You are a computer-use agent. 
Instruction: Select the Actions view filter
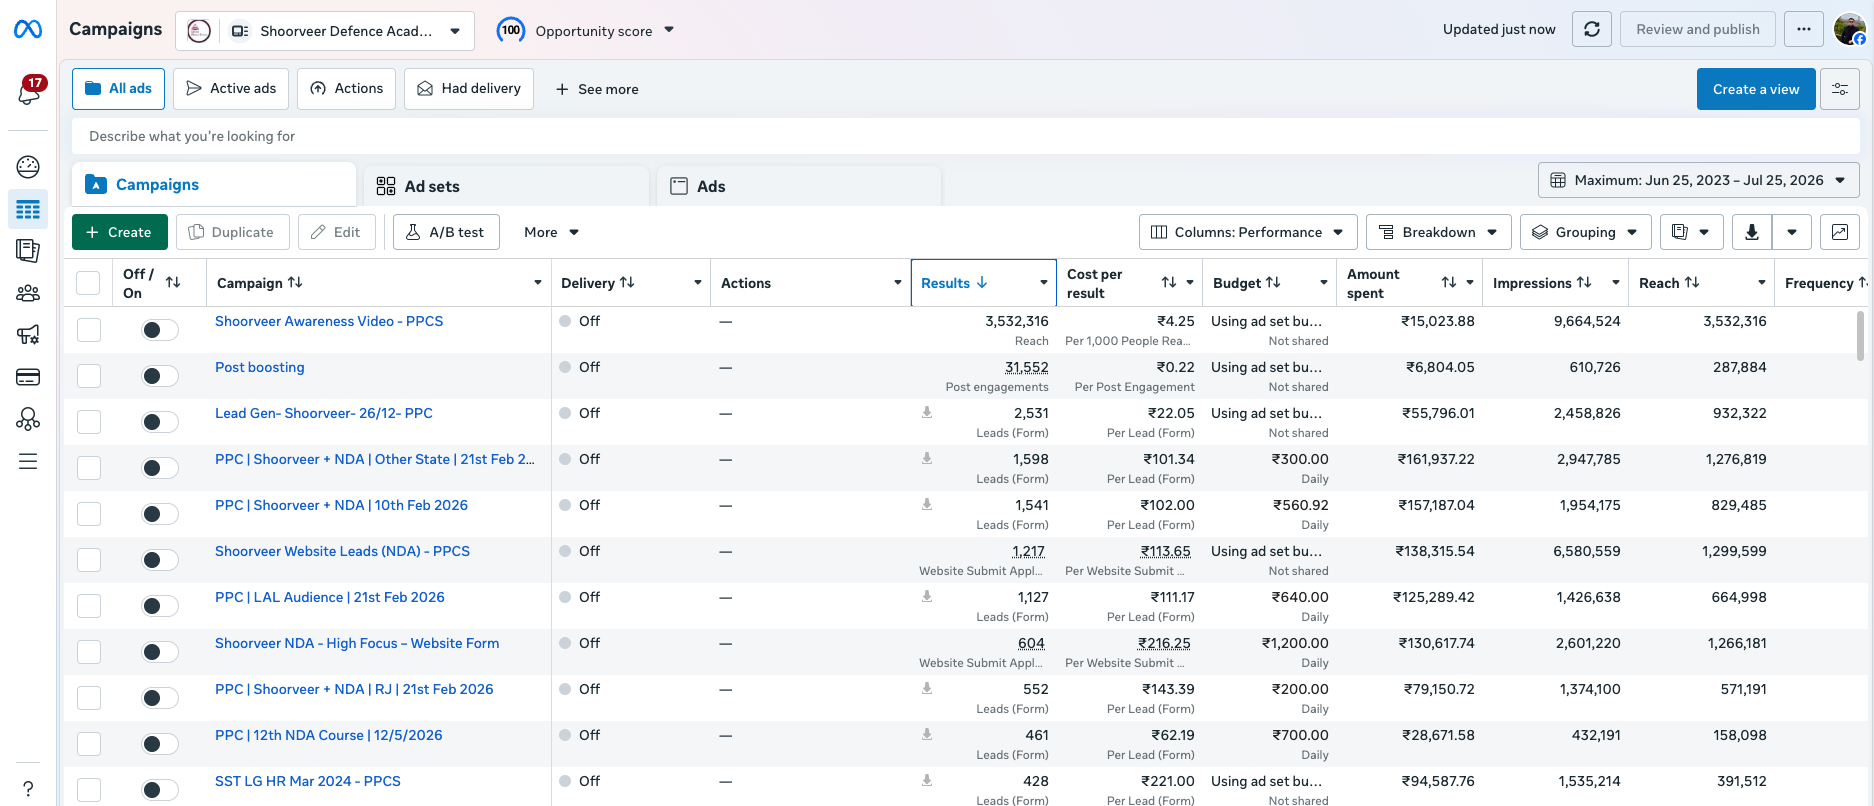click(x=346, y=89)
